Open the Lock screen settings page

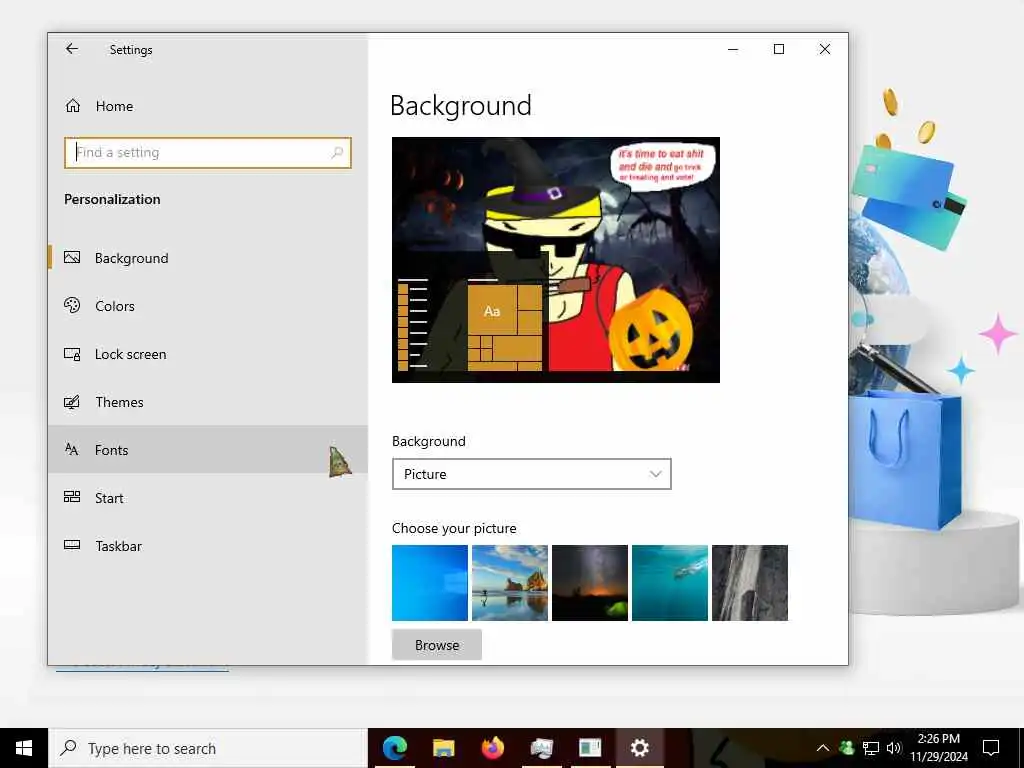(208, 354)
